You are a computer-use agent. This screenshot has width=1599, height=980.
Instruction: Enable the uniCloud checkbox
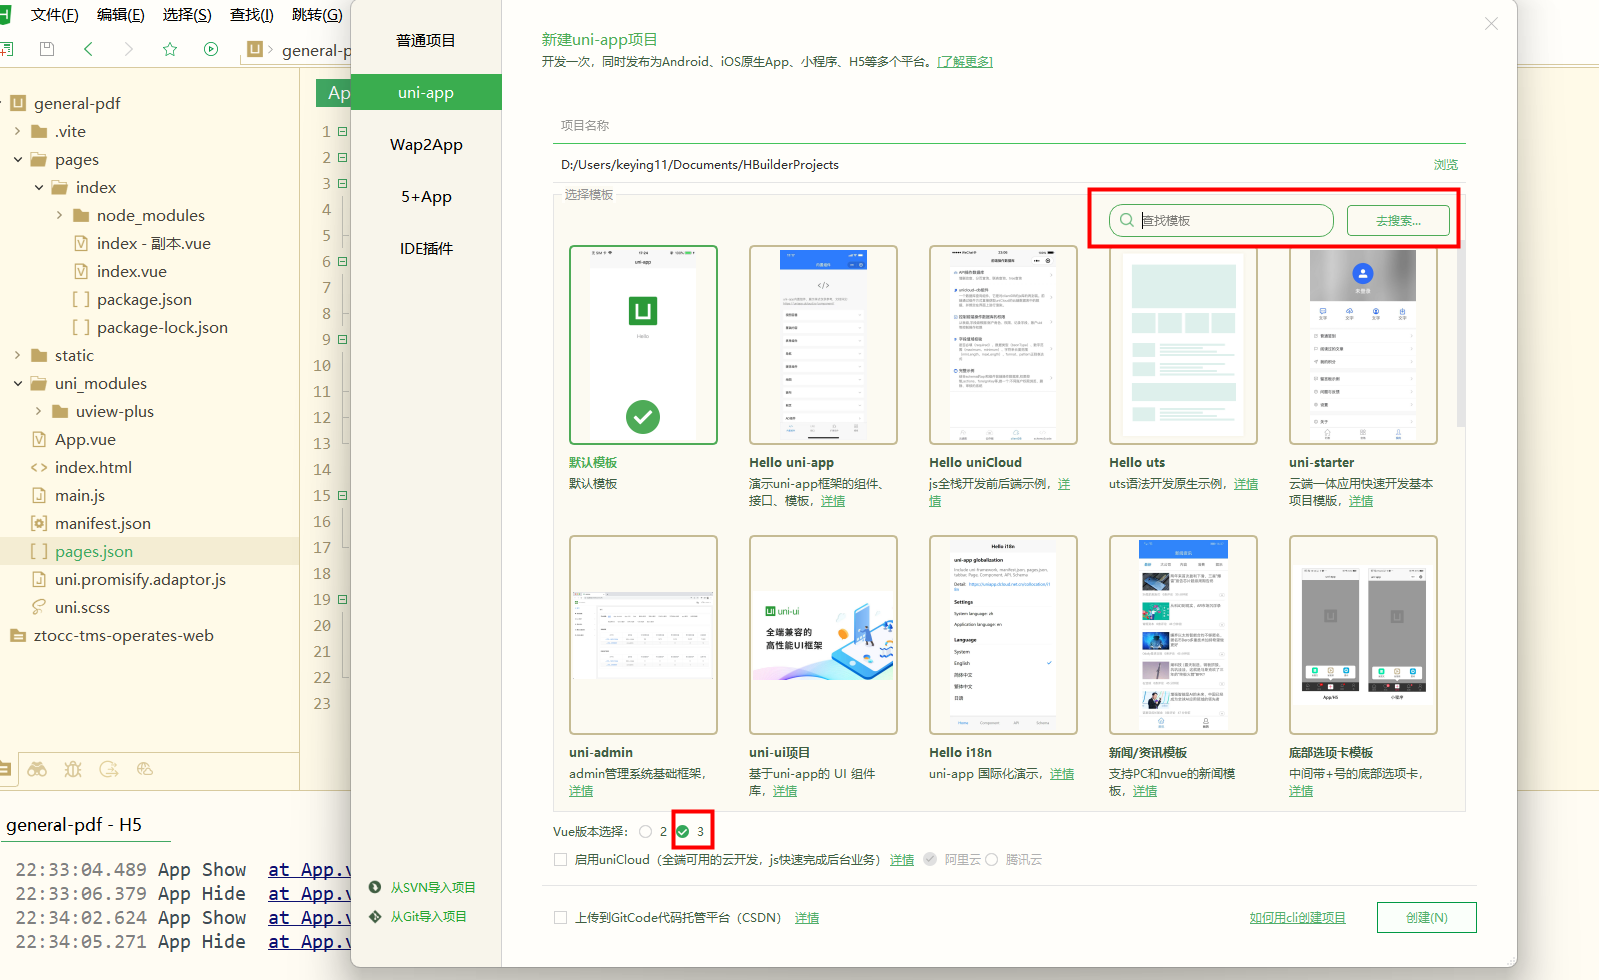(x=560, y=859)
